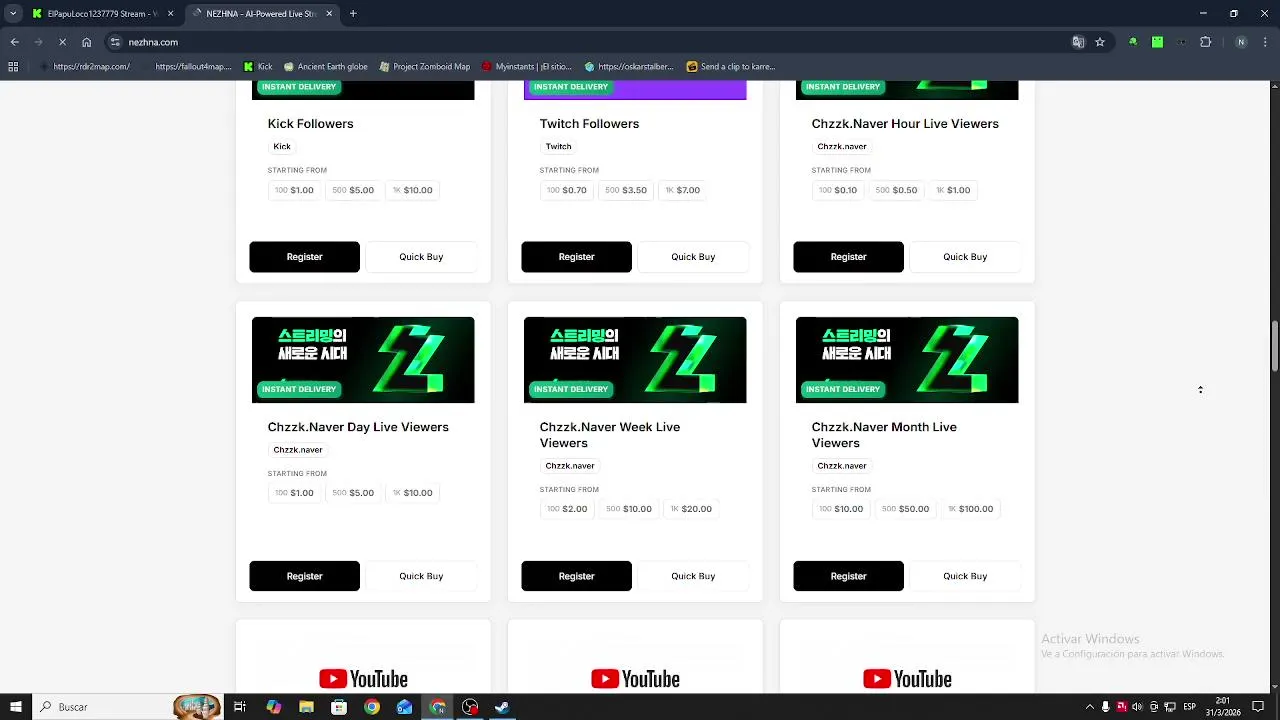Select the 1K $100.00 Month Live Viewers price
The width and height of the screenshot is (1280, 720).
click(x=971, y=509)
